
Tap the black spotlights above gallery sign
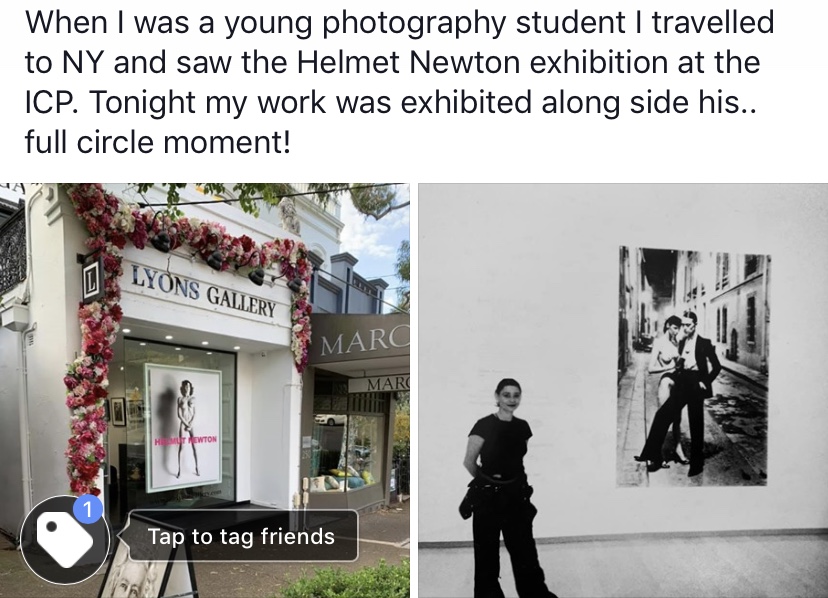227,257
